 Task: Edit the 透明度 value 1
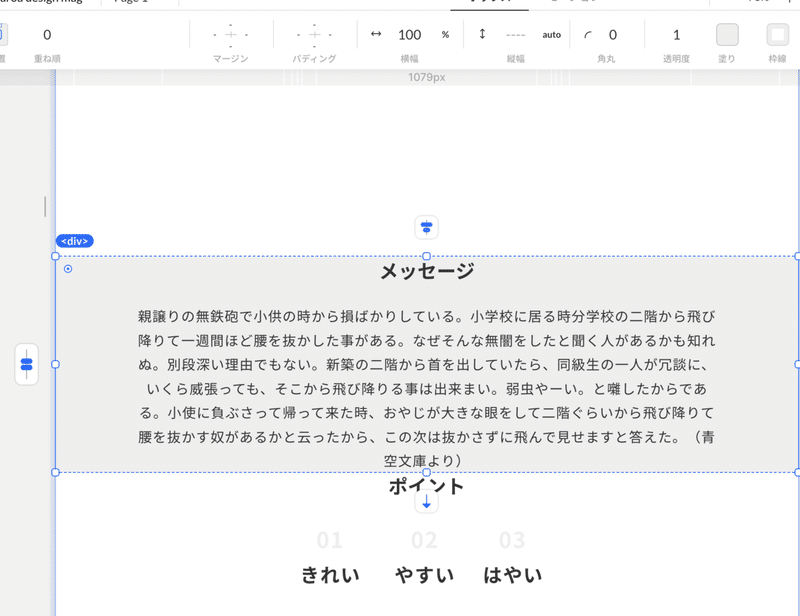677,35
